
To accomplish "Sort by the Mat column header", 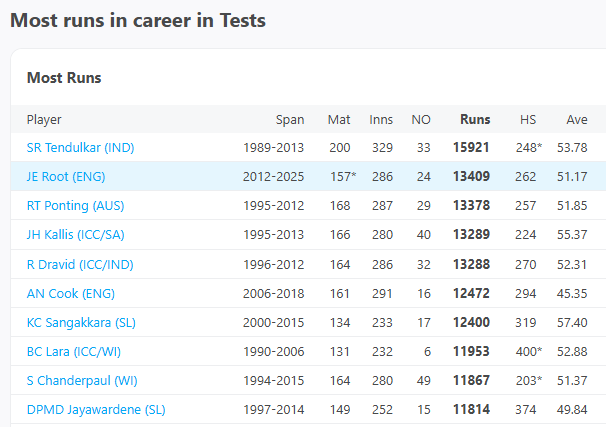I will click(339, 120).
